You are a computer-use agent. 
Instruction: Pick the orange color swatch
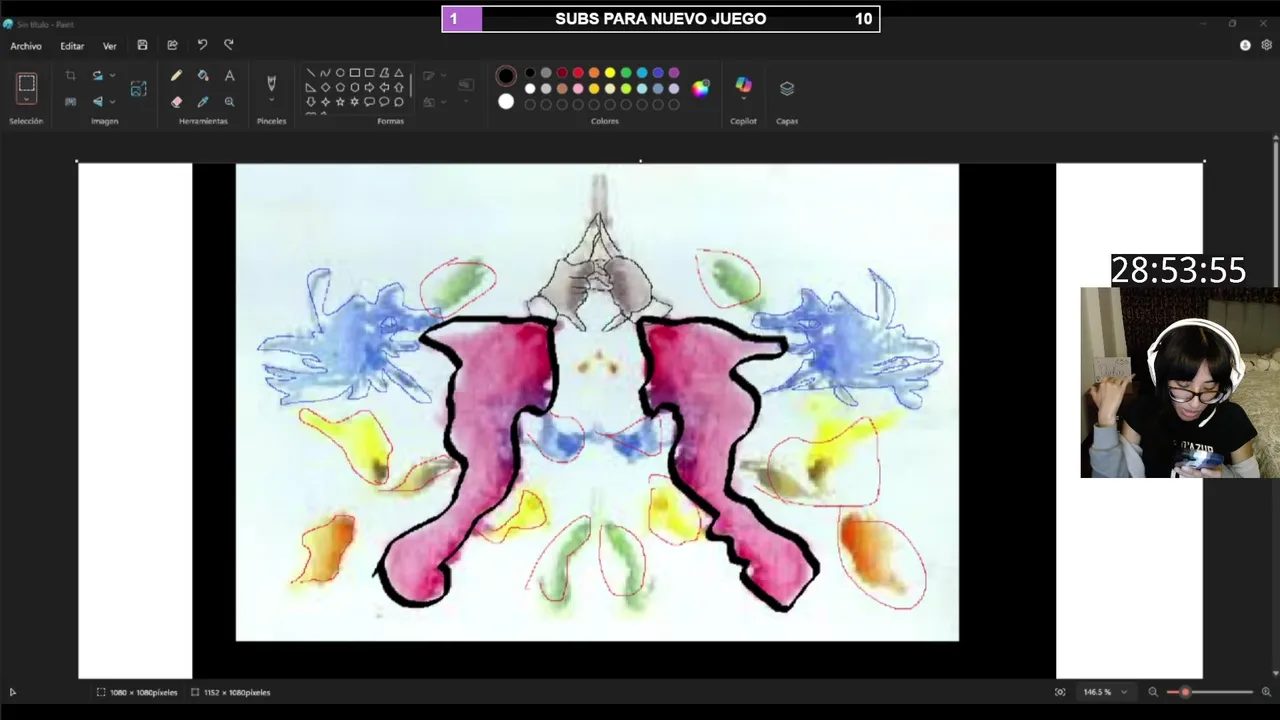(594, 73)
